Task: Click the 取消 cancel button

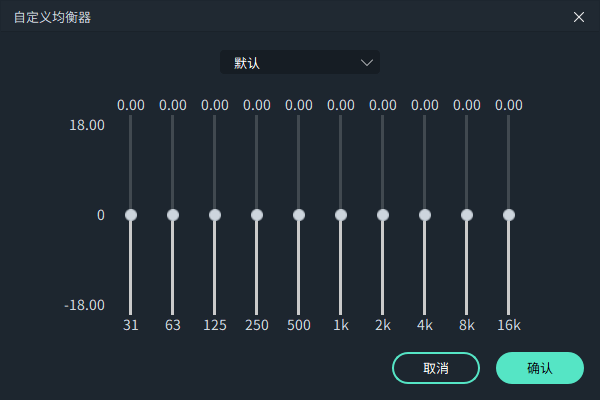Action: pyautogui.click(x=436, y=368)
